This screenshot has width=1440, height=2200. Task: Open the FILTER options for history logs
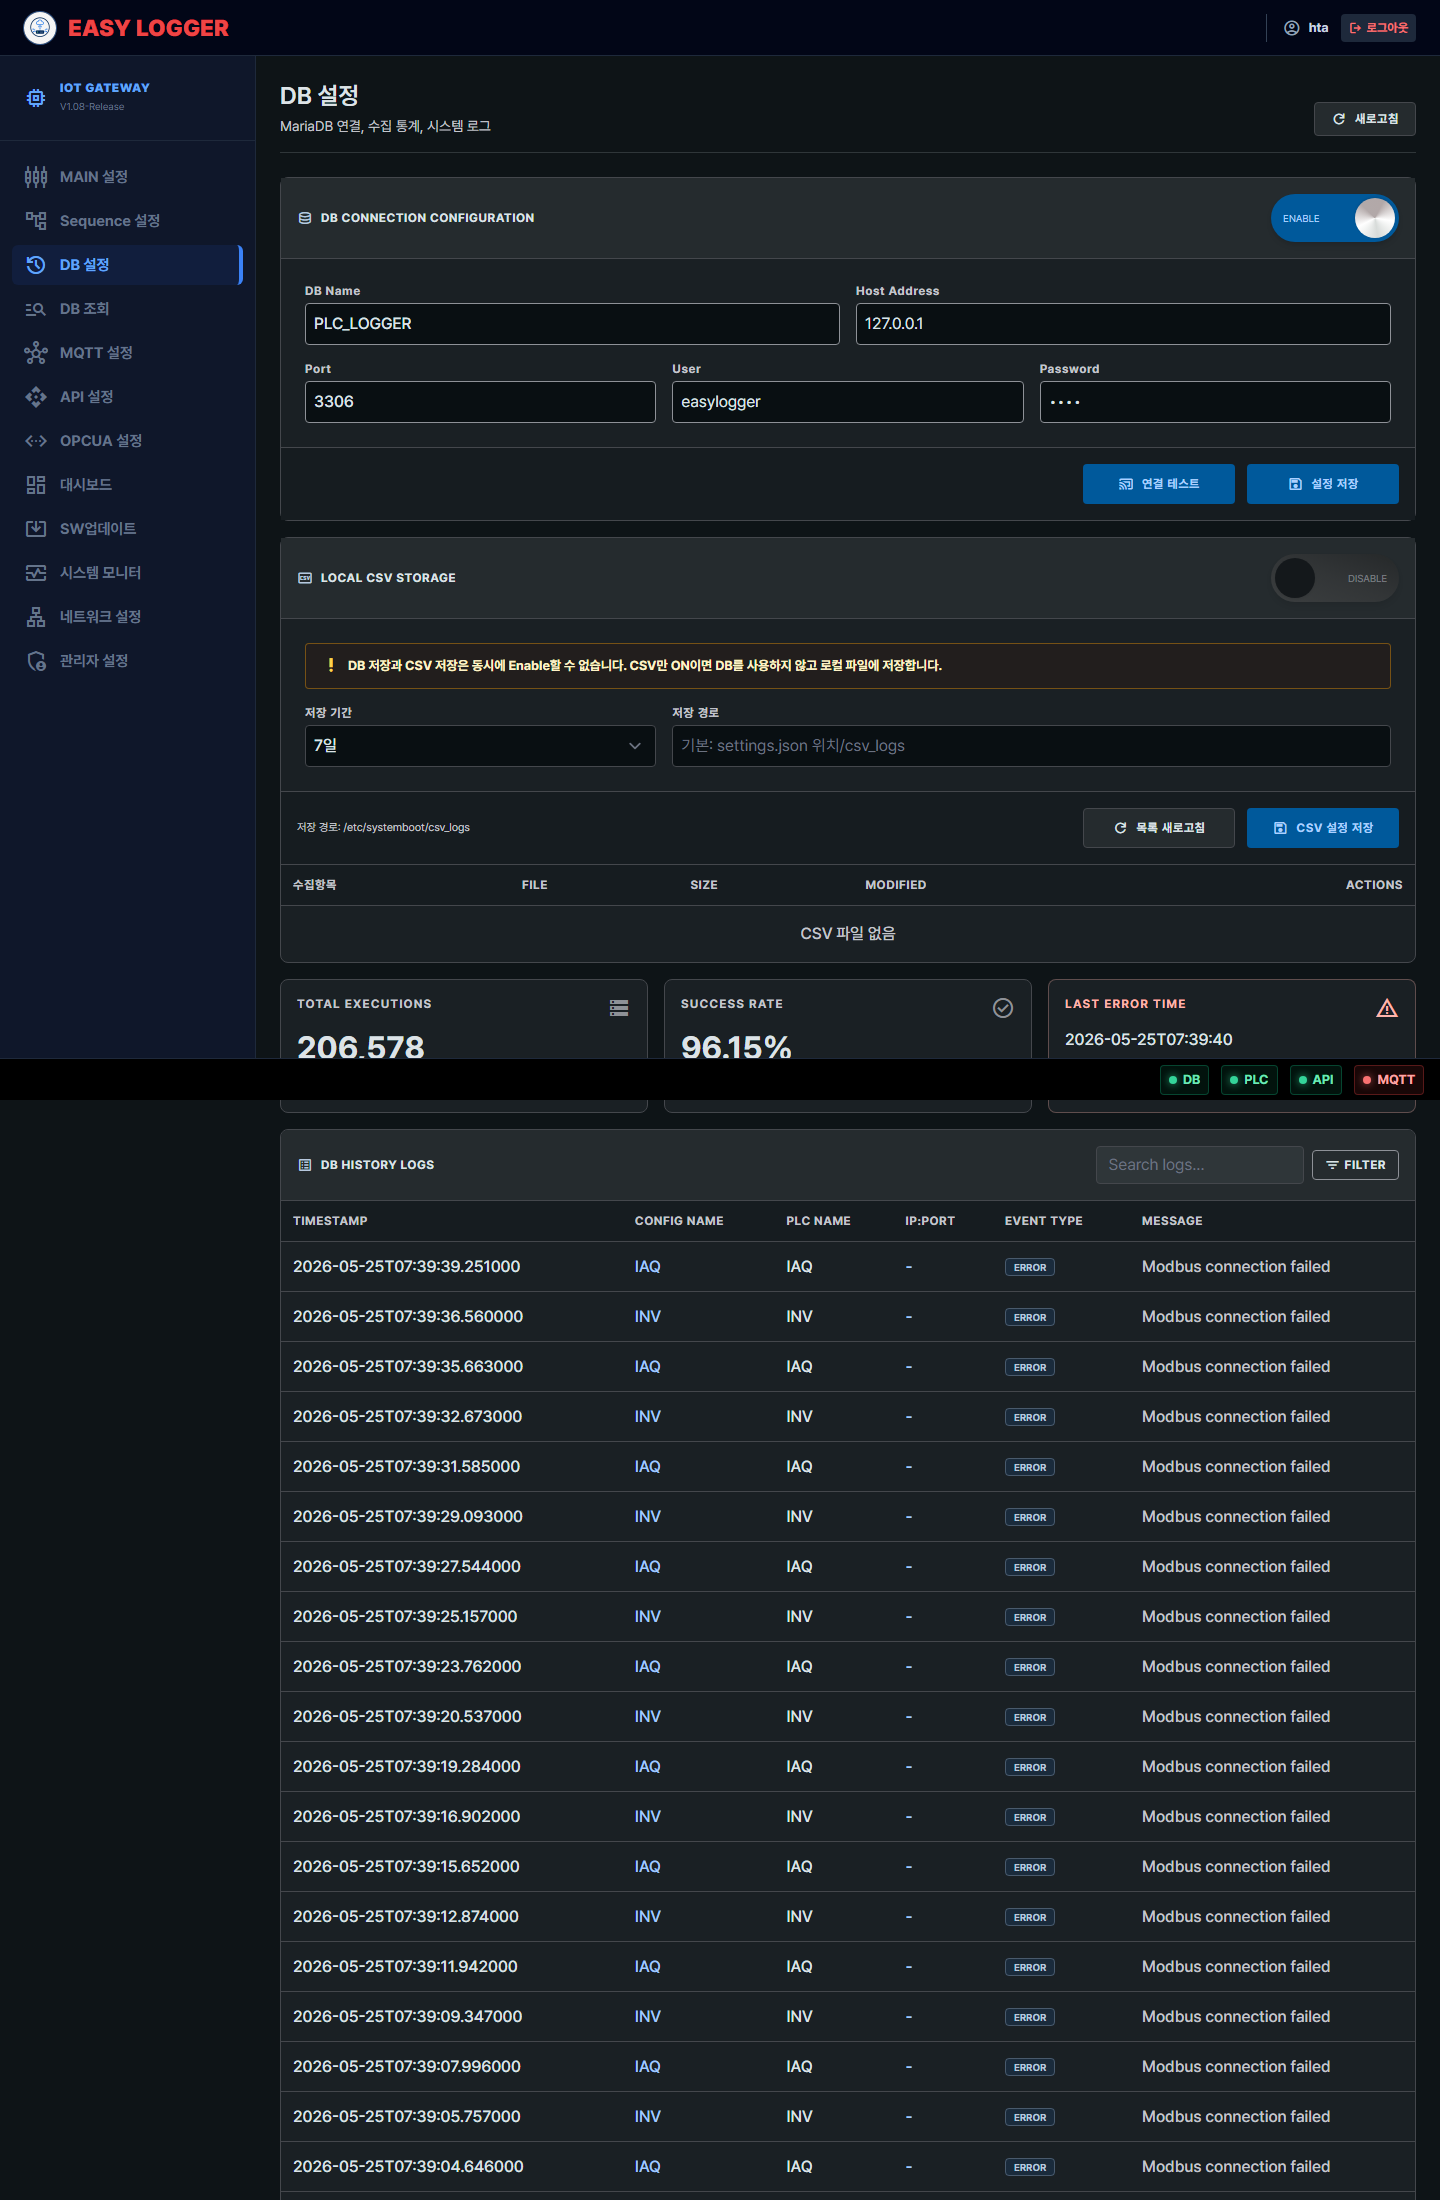pyautogui.click(x=1355, y=1165)
